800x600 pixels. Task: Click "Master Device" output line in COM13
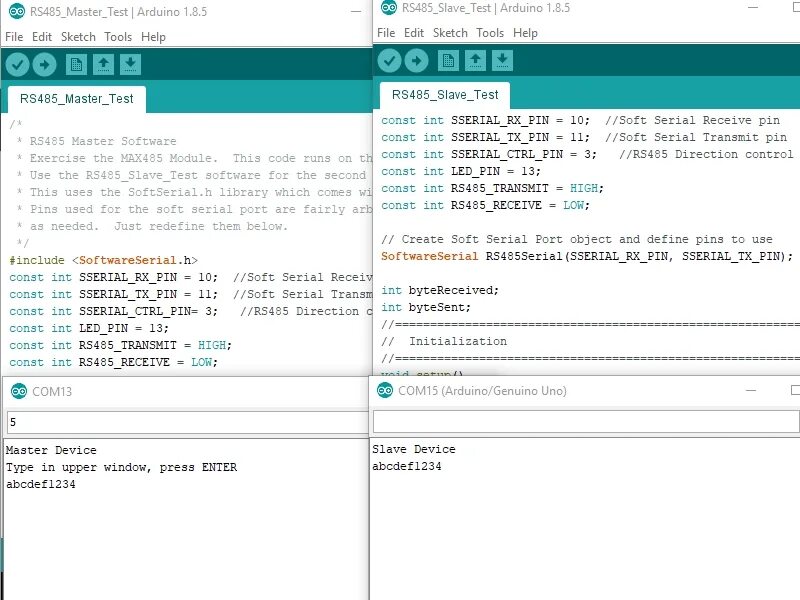tap(51, 450)
